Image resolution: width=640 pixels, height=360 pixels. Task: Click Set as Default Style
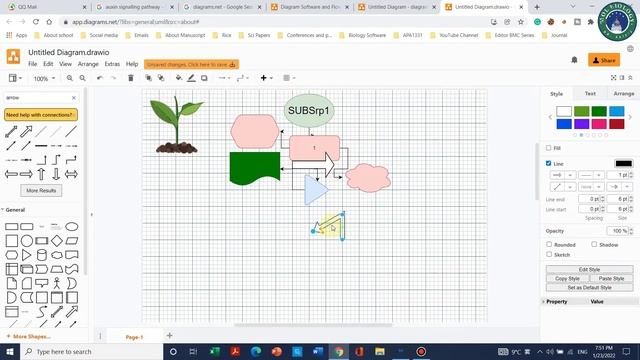[x=589, y=288]
